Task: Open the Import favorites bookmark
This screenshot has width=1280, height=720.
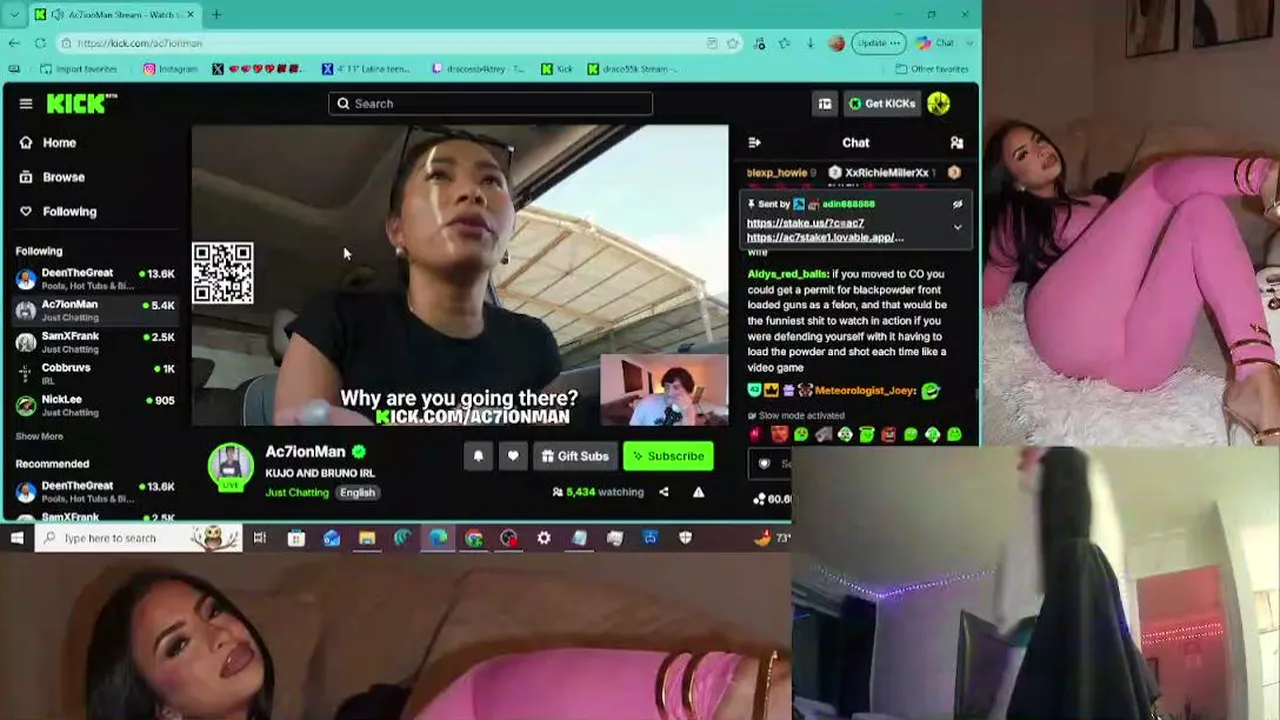Action: (78, 69)
